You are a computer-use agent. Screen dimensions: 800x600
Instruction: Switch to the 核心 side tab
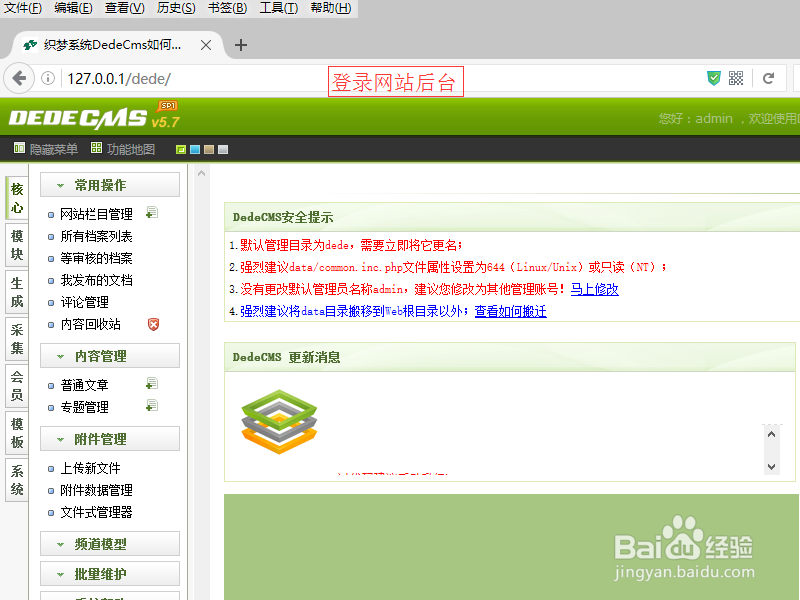[x=17, y=198]
